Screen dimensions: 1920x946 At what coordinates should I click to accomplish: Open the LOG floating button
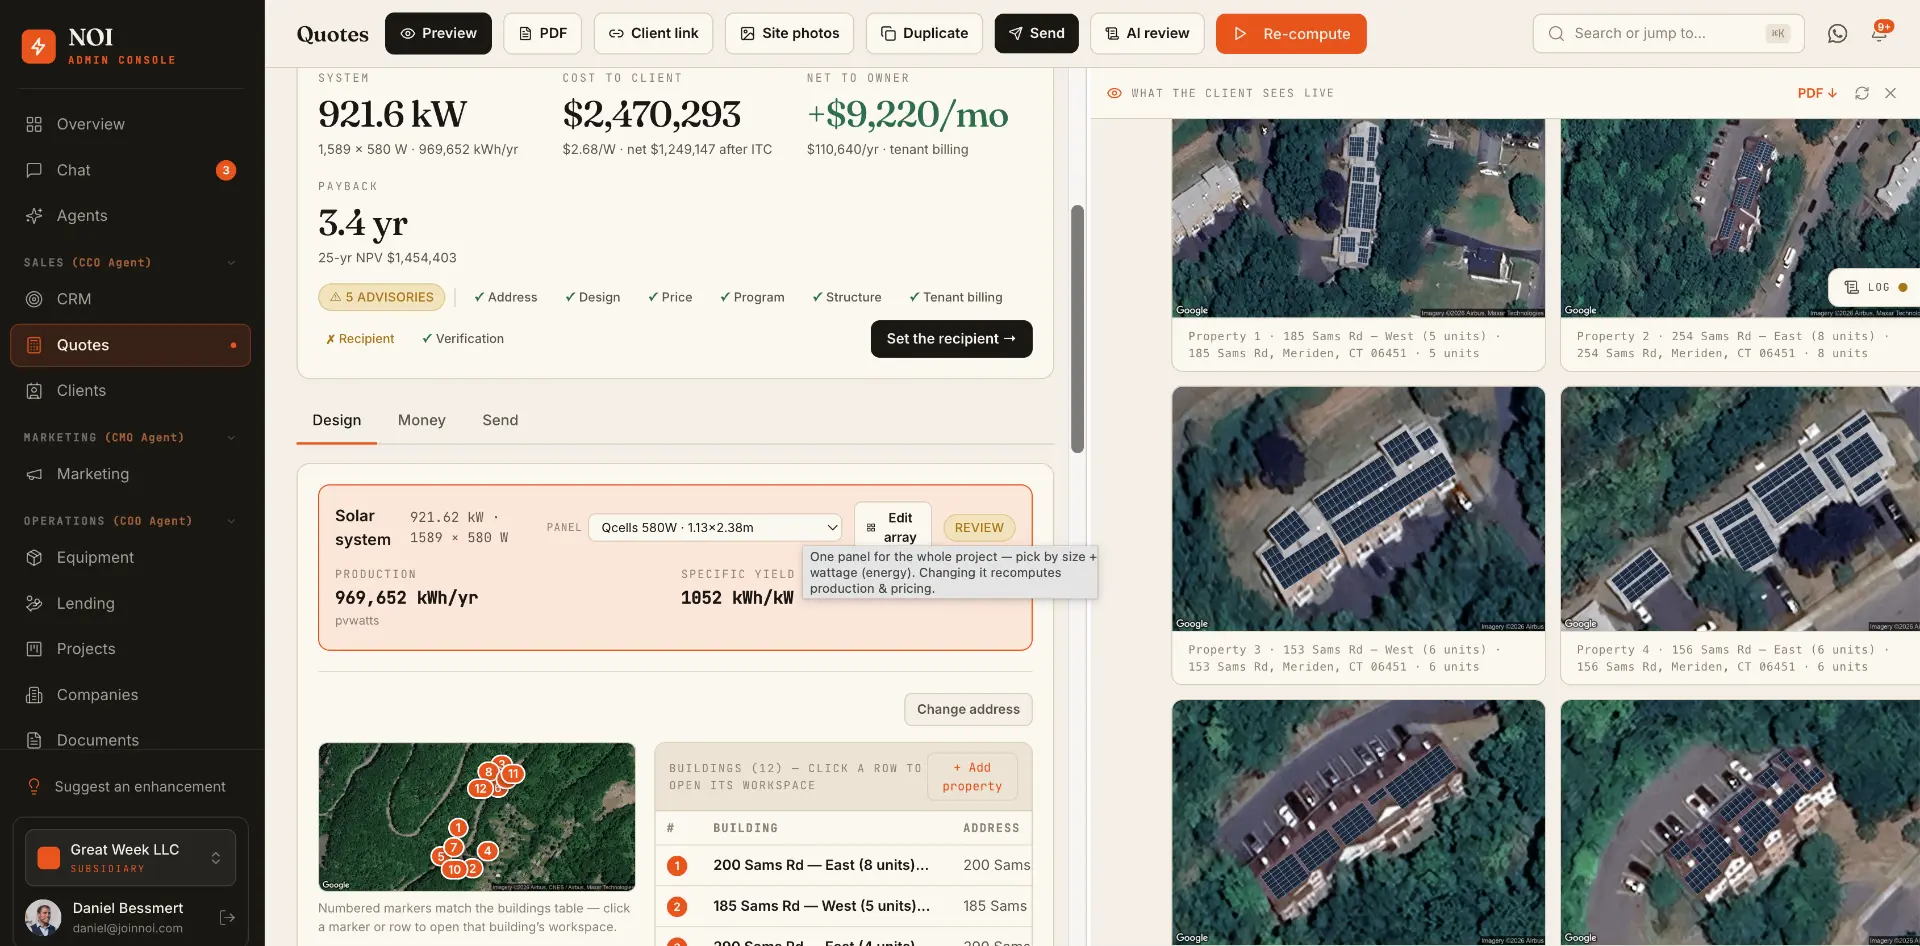(1874, 288)
